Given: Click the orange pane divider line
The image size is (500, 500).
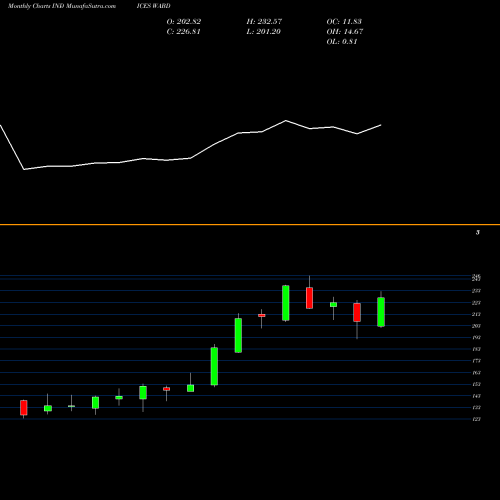Looking at the screenshot, I should (x=250, y=225).
